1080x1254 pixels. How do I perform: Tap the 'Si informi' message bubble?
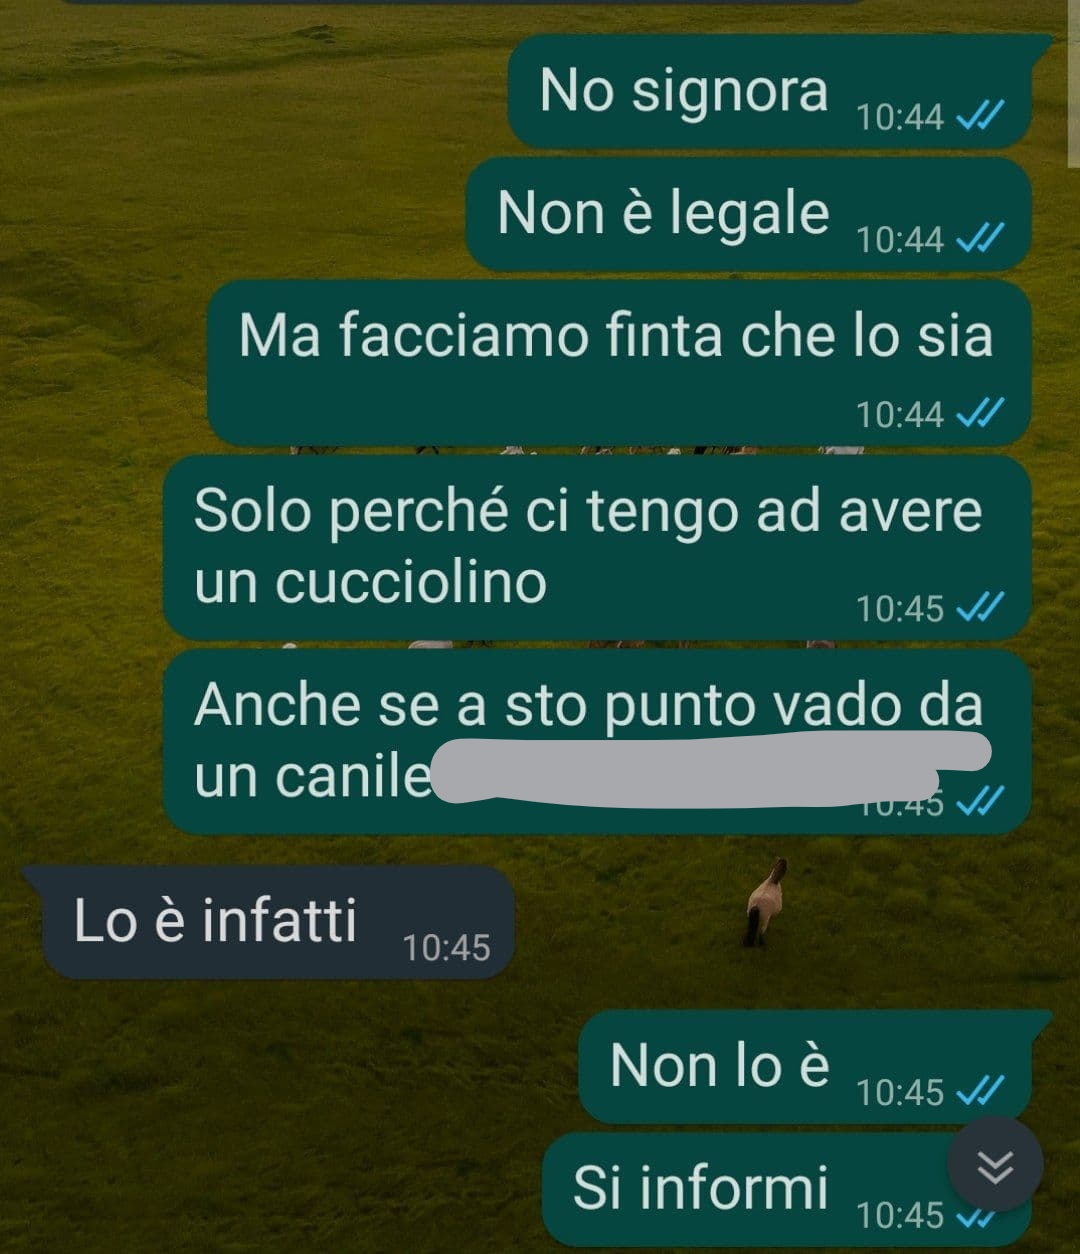coord(786,1189)
